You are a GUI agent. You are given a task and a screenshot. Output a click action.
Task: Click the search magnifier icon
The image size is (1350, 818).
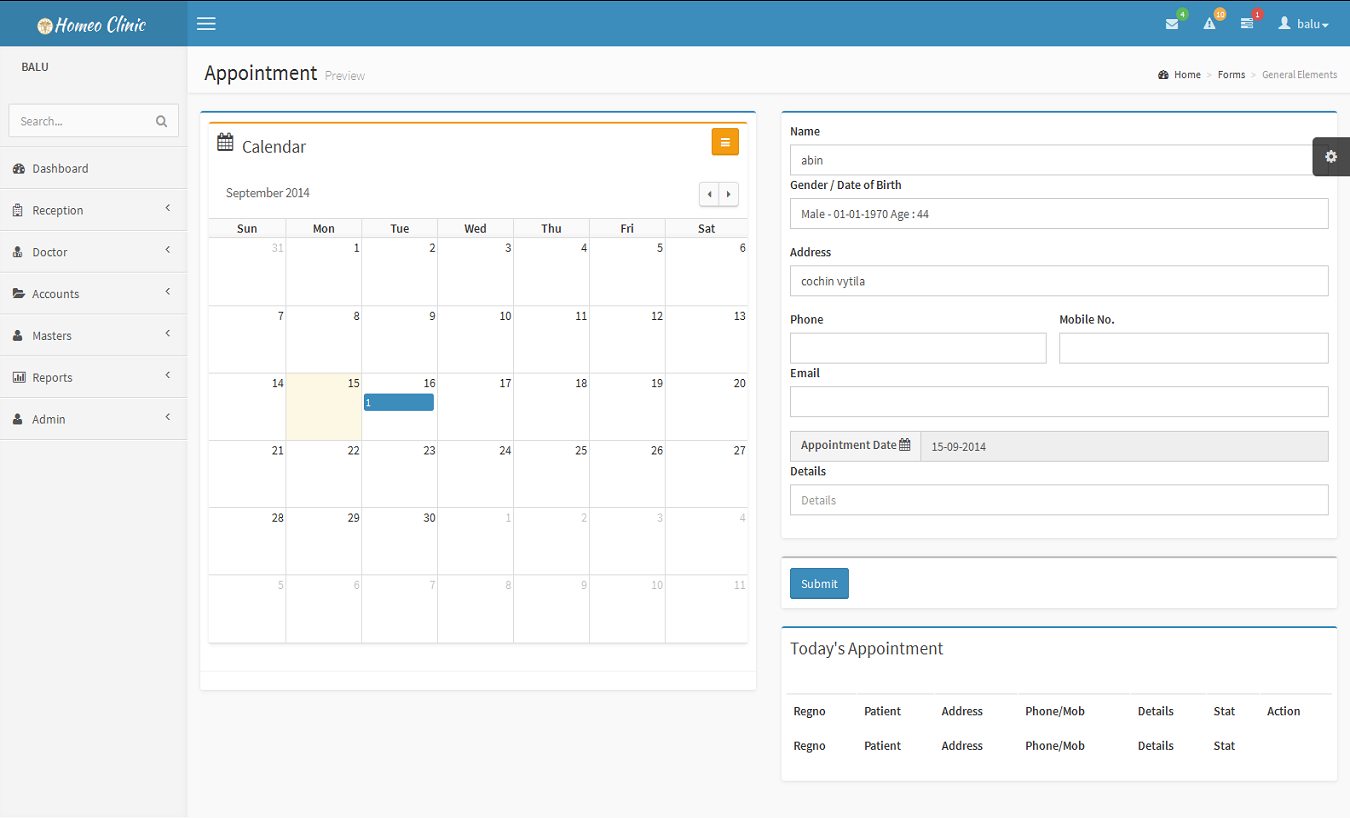pos(161,121)
